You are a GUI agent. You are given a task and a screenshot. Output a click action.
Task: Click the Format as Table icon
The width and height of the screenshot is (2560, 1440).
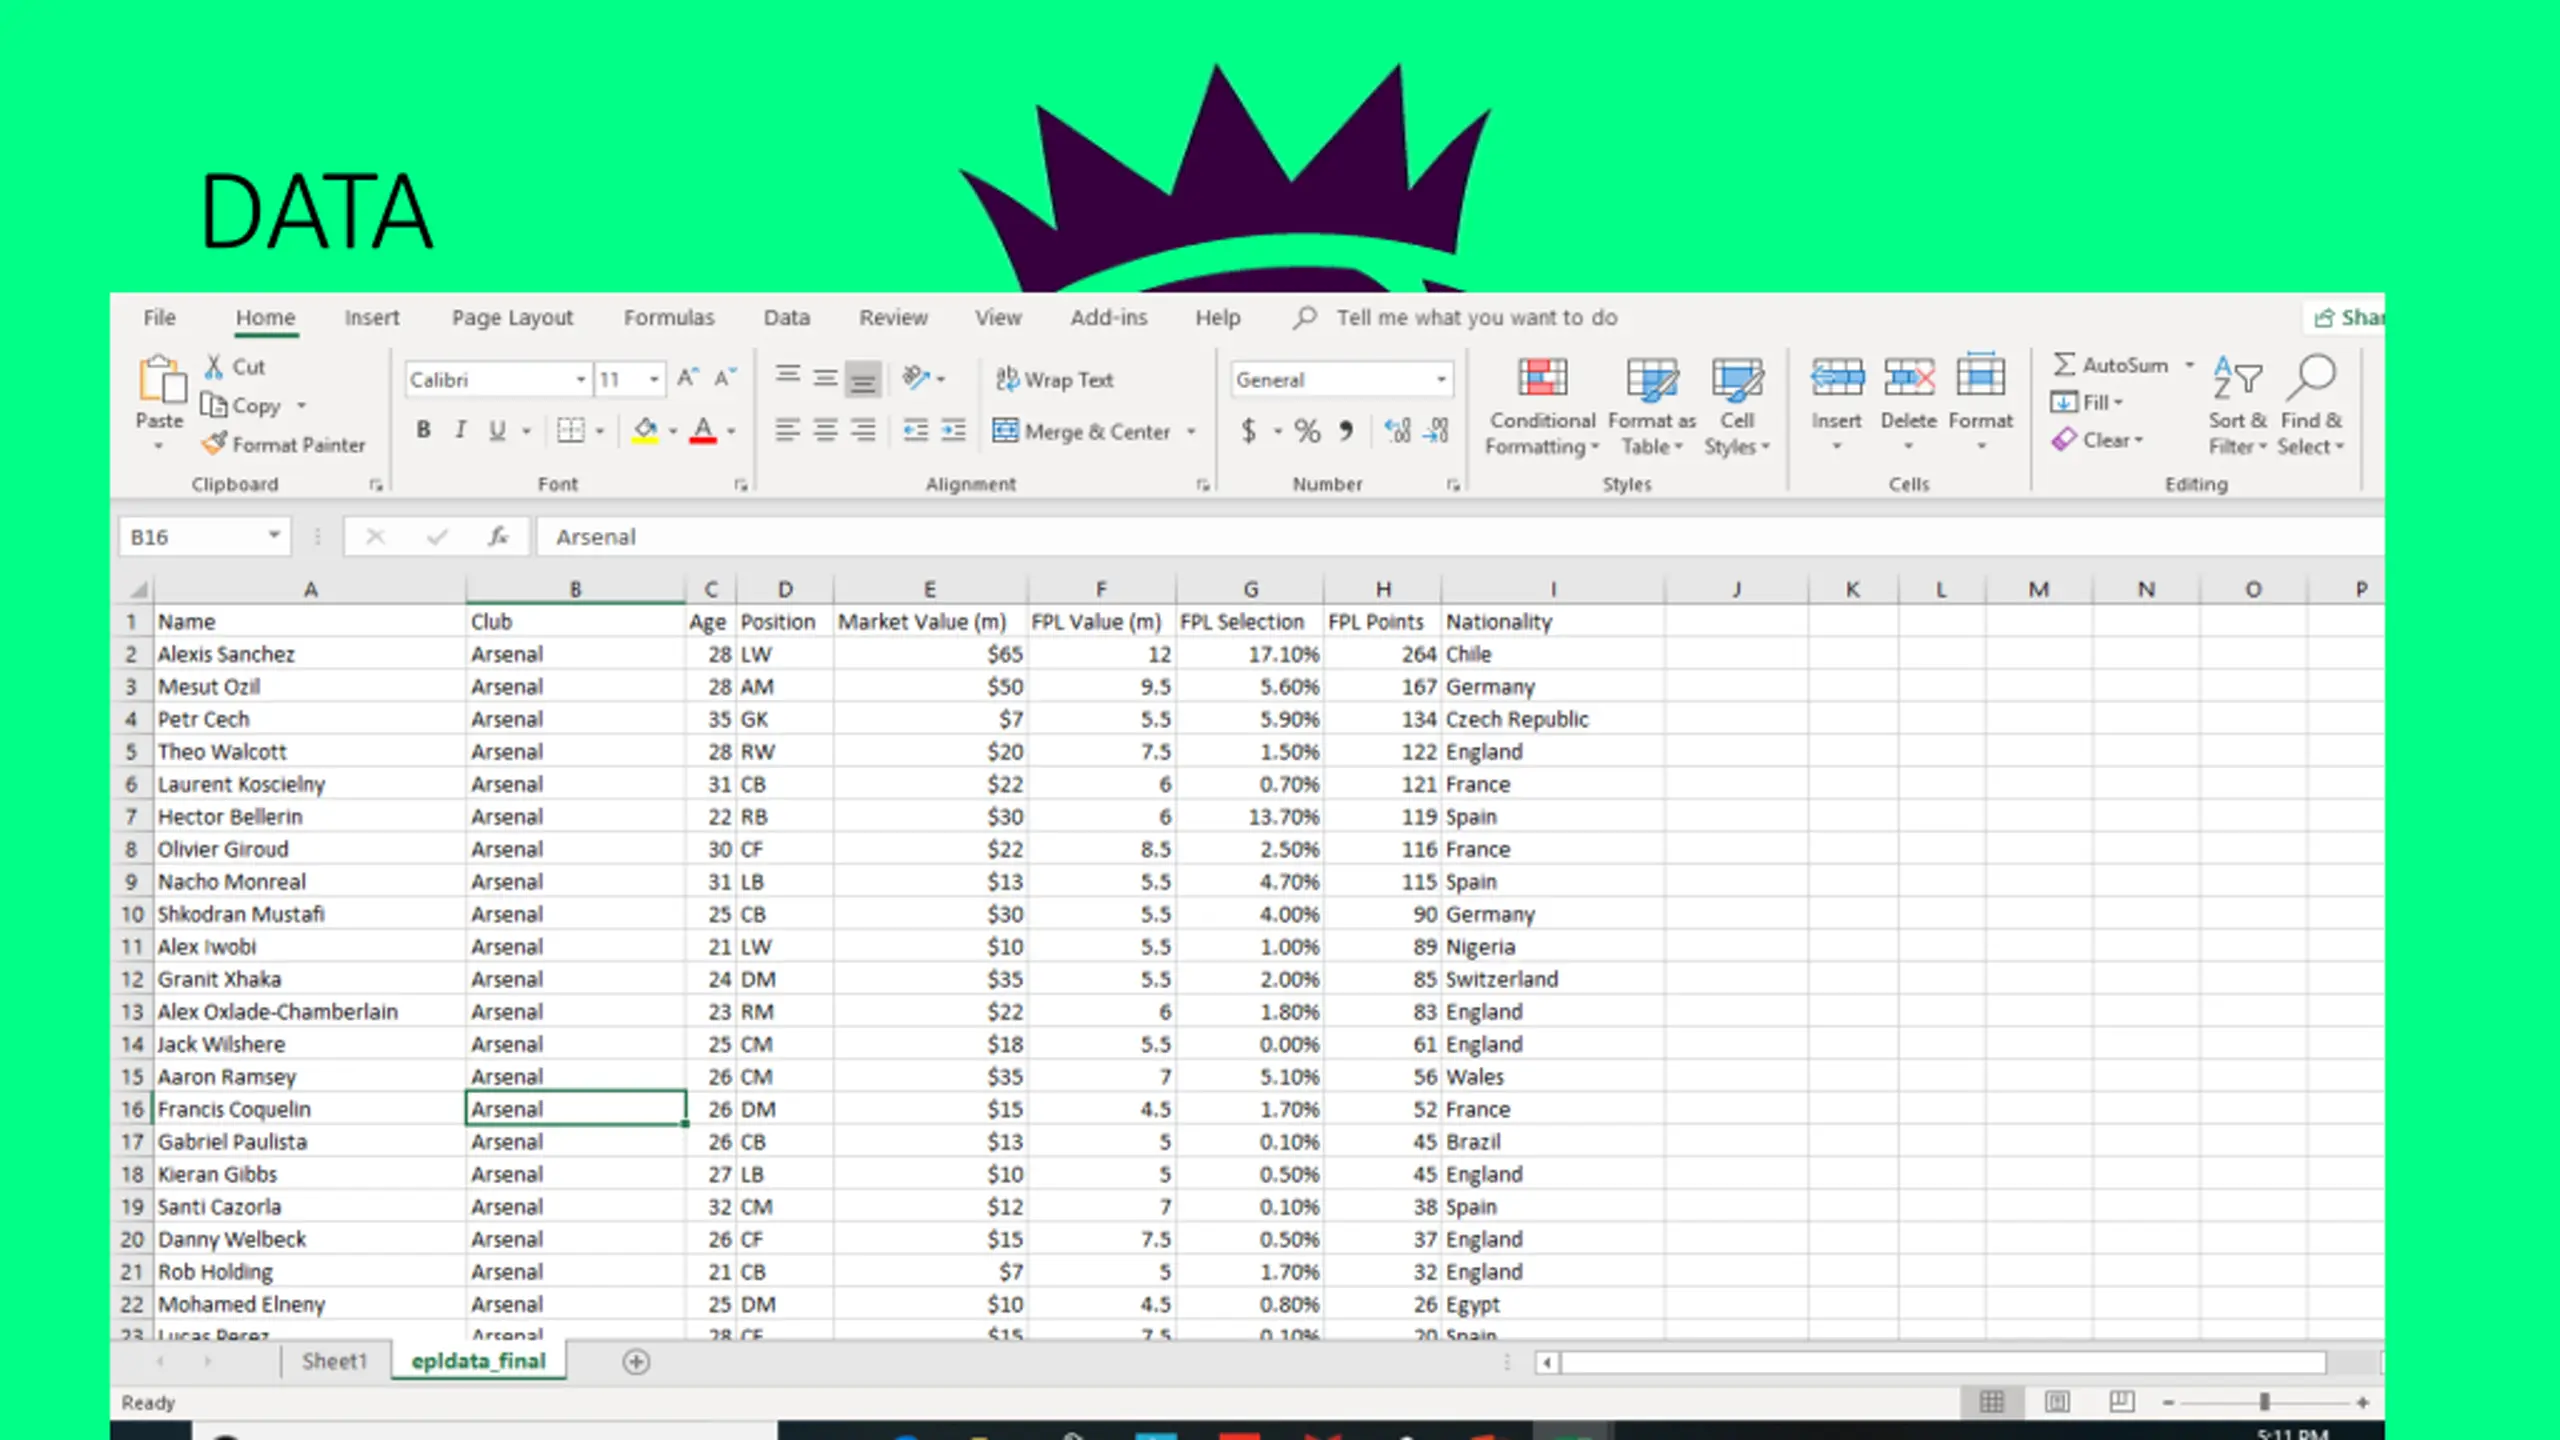pyautogui.click(x=1651, y=380)
